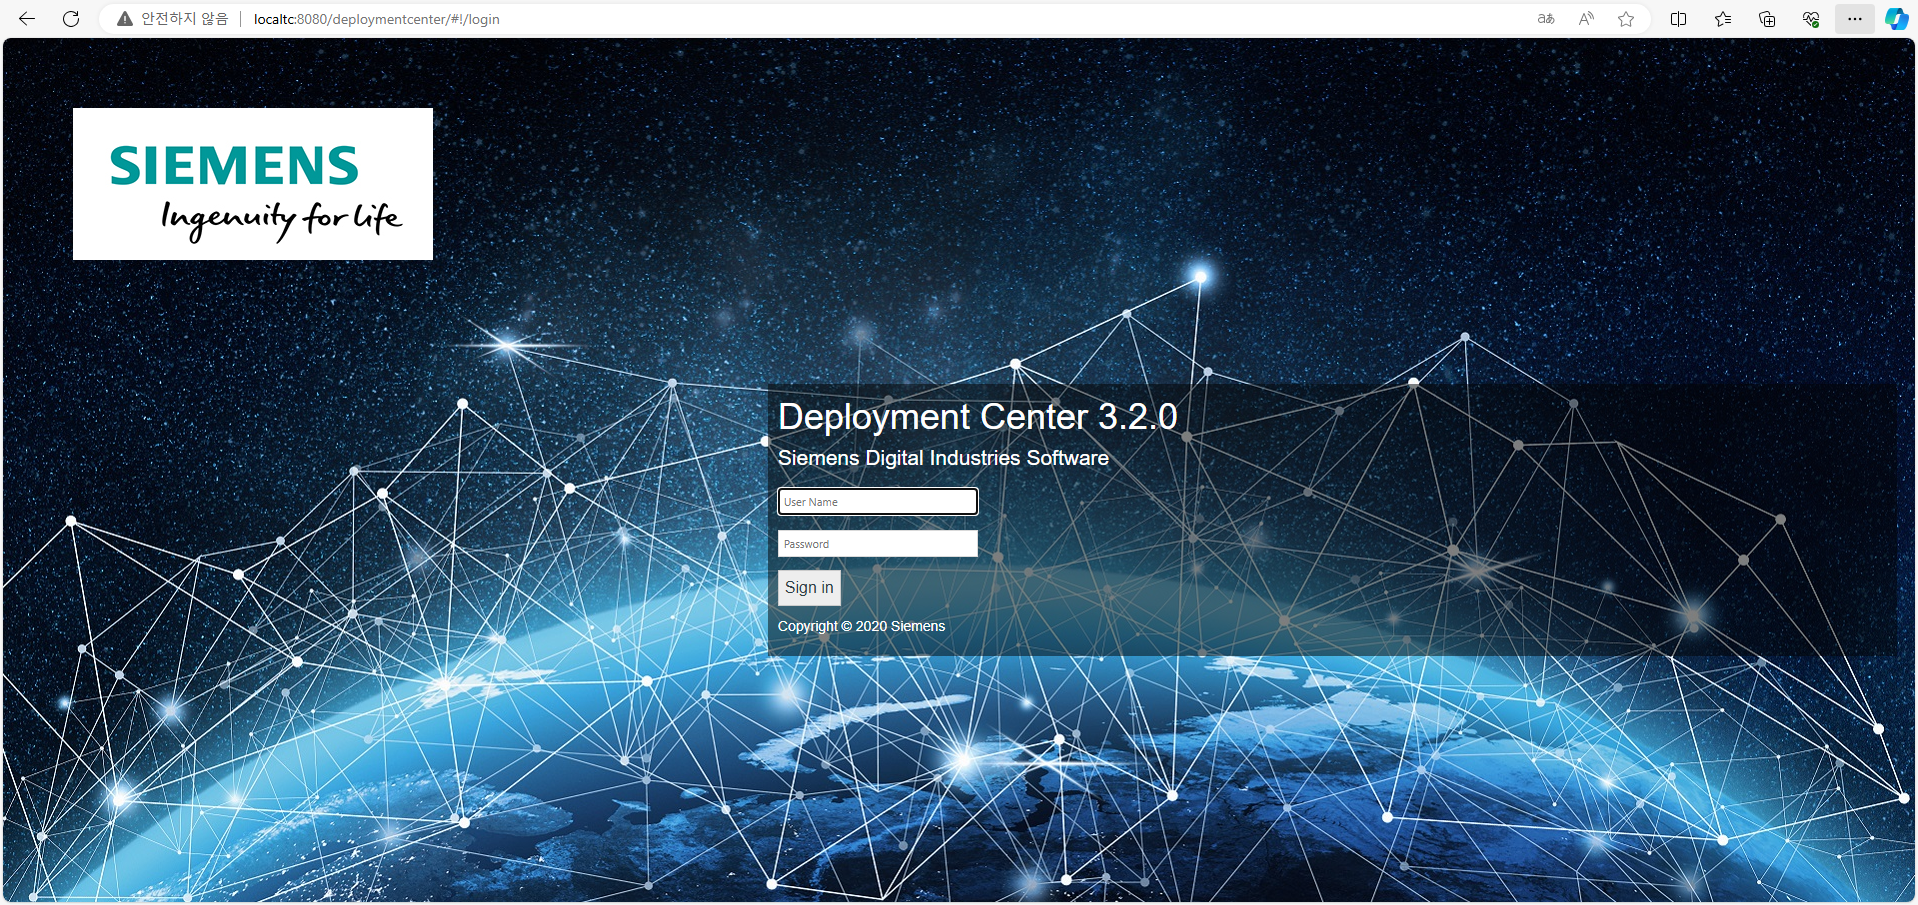Focus the User Name field
1918x905 pixels.
point(877,501)
